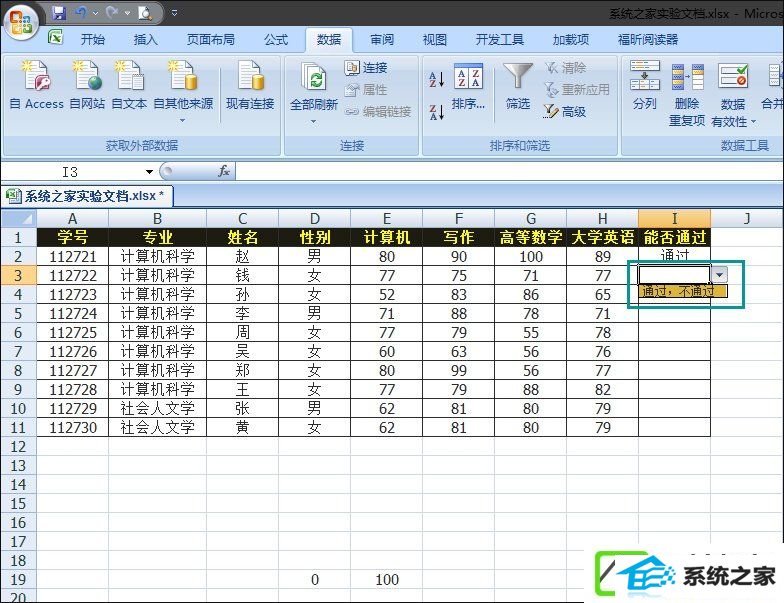Viewport: 784px width, 603px height.
Task: Open the 自其他来源 data sources menu
Action: 183,91
